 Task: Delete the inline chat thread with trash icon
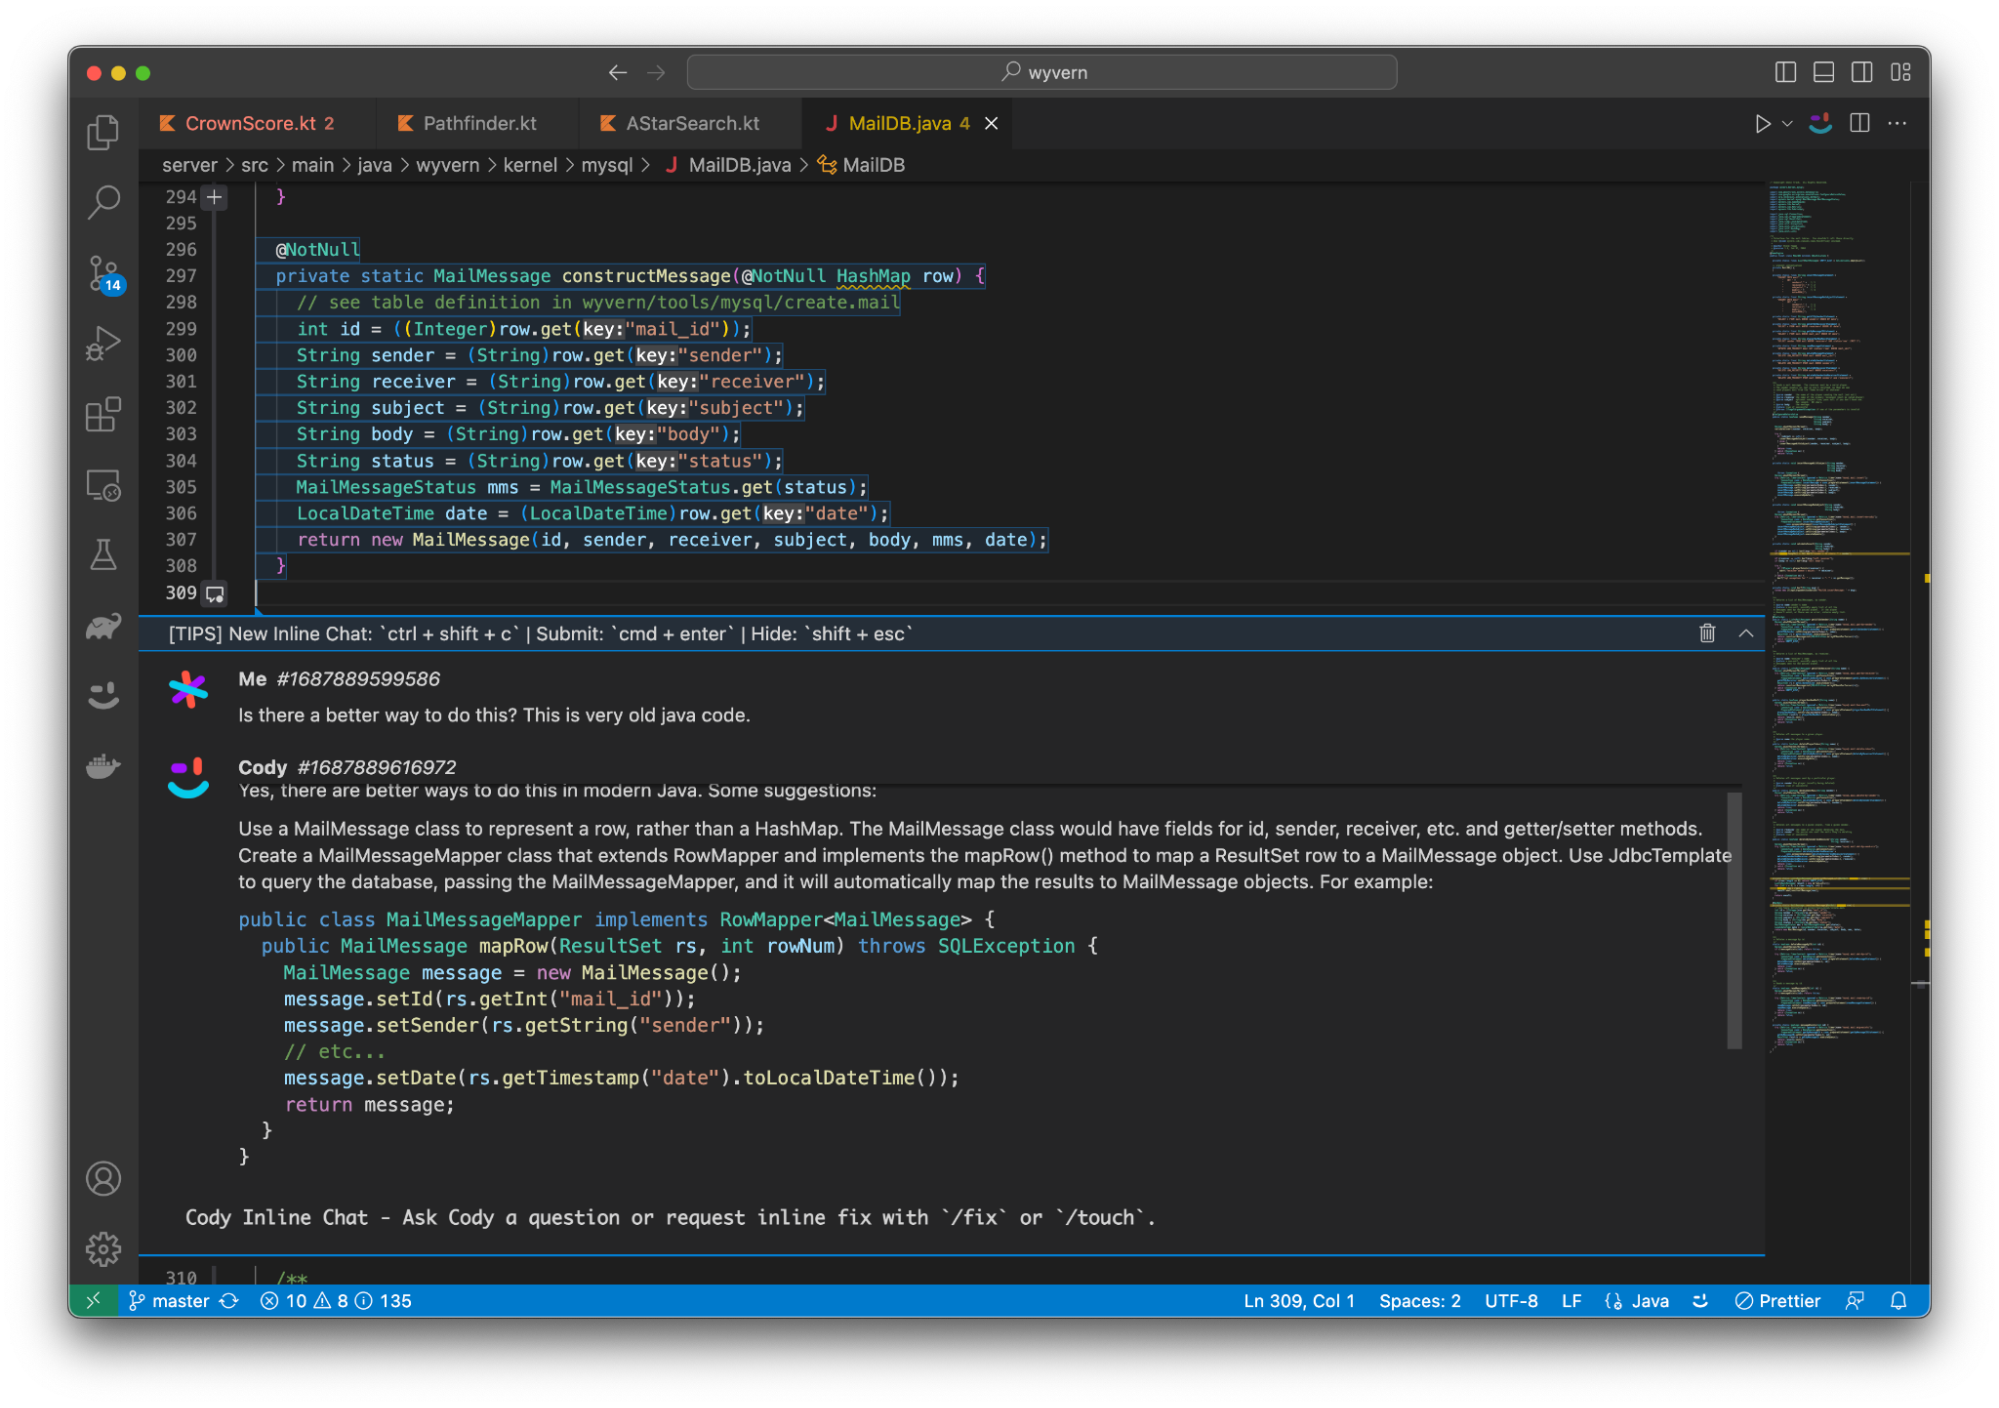coord(1707,633)
